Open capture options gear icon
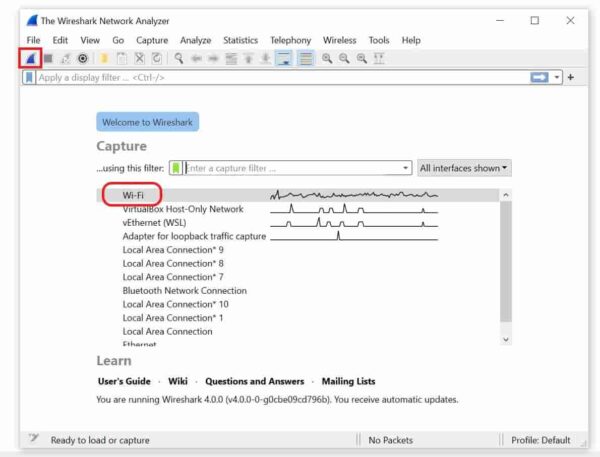 (x=83, y=59)
